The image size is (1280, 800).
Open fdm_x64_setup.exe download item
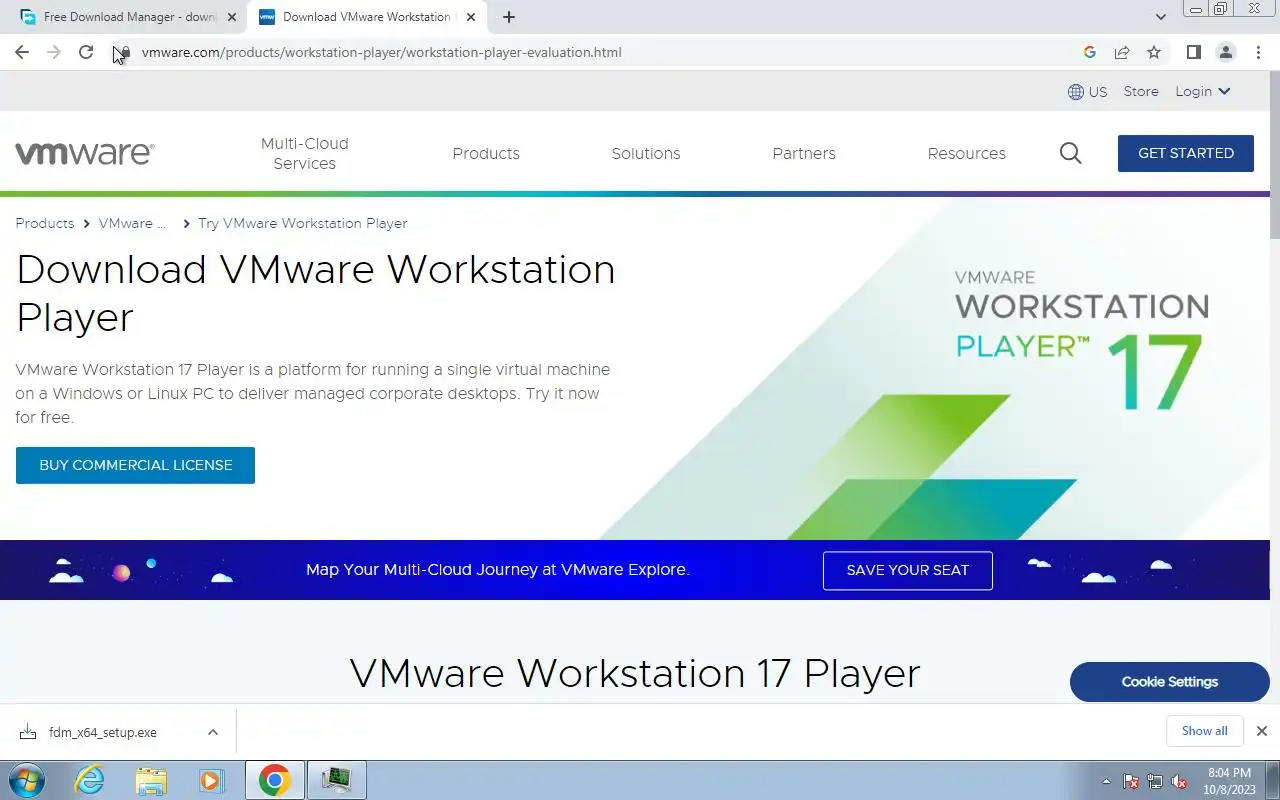[103, 732]
